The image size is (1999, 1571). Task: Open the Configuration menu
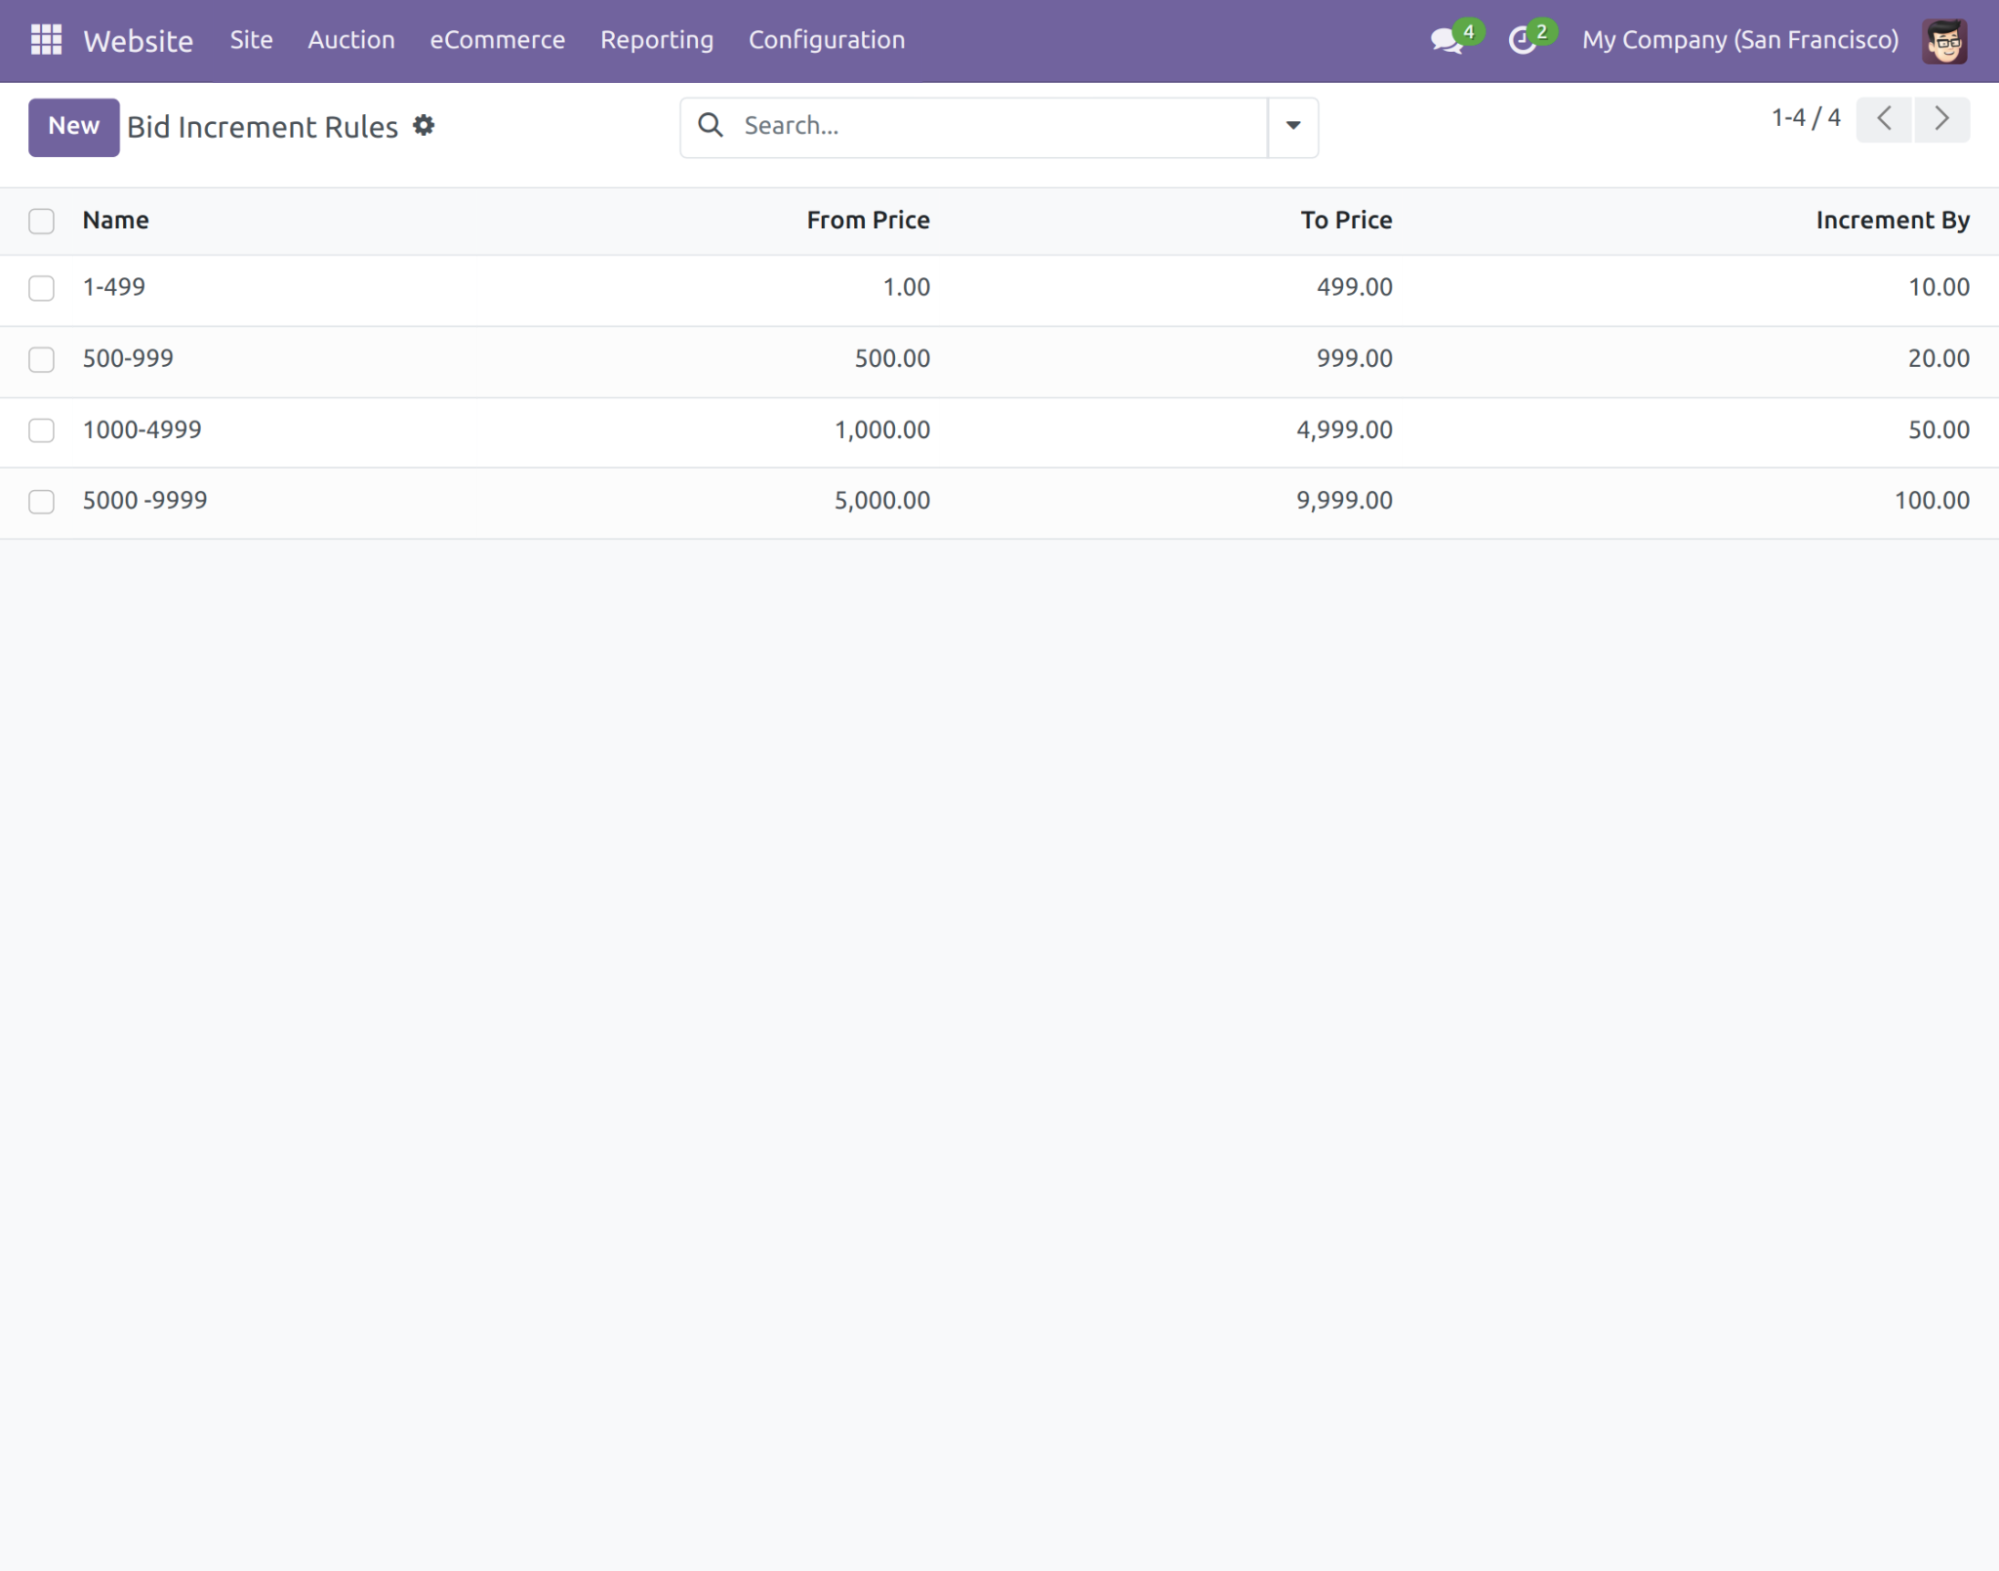(x=827, y=40)
